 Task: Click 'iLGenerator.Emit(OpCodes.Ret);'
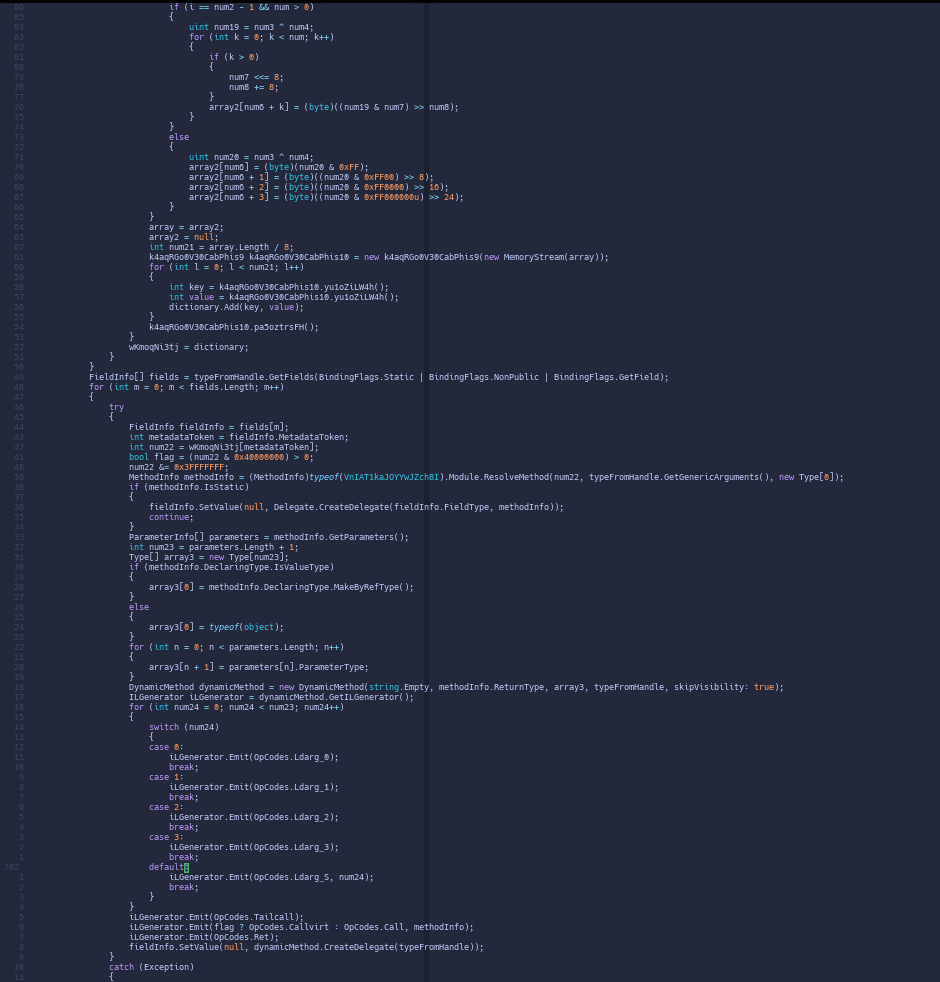coord(204,939)
